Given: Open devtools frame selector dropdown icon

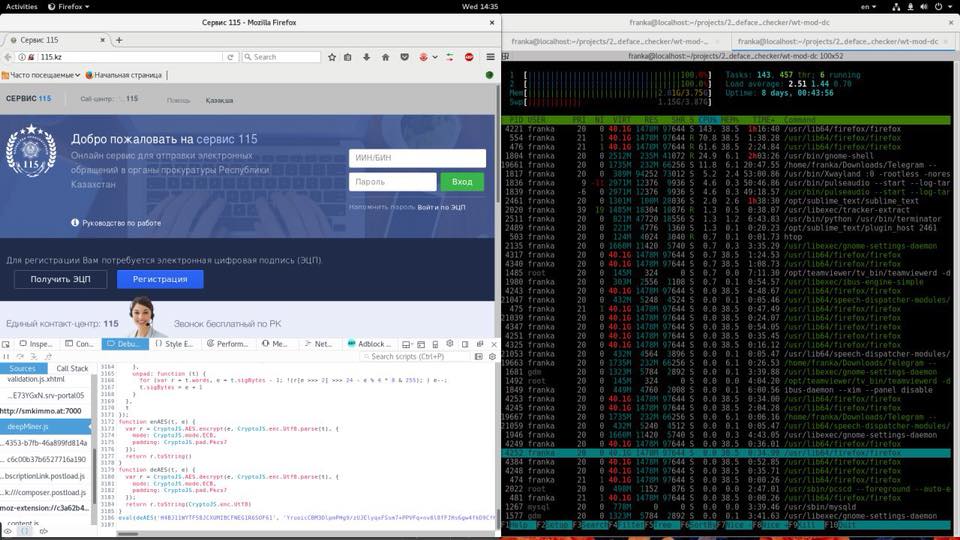Looking at the screenshot, I should point(406,344).
